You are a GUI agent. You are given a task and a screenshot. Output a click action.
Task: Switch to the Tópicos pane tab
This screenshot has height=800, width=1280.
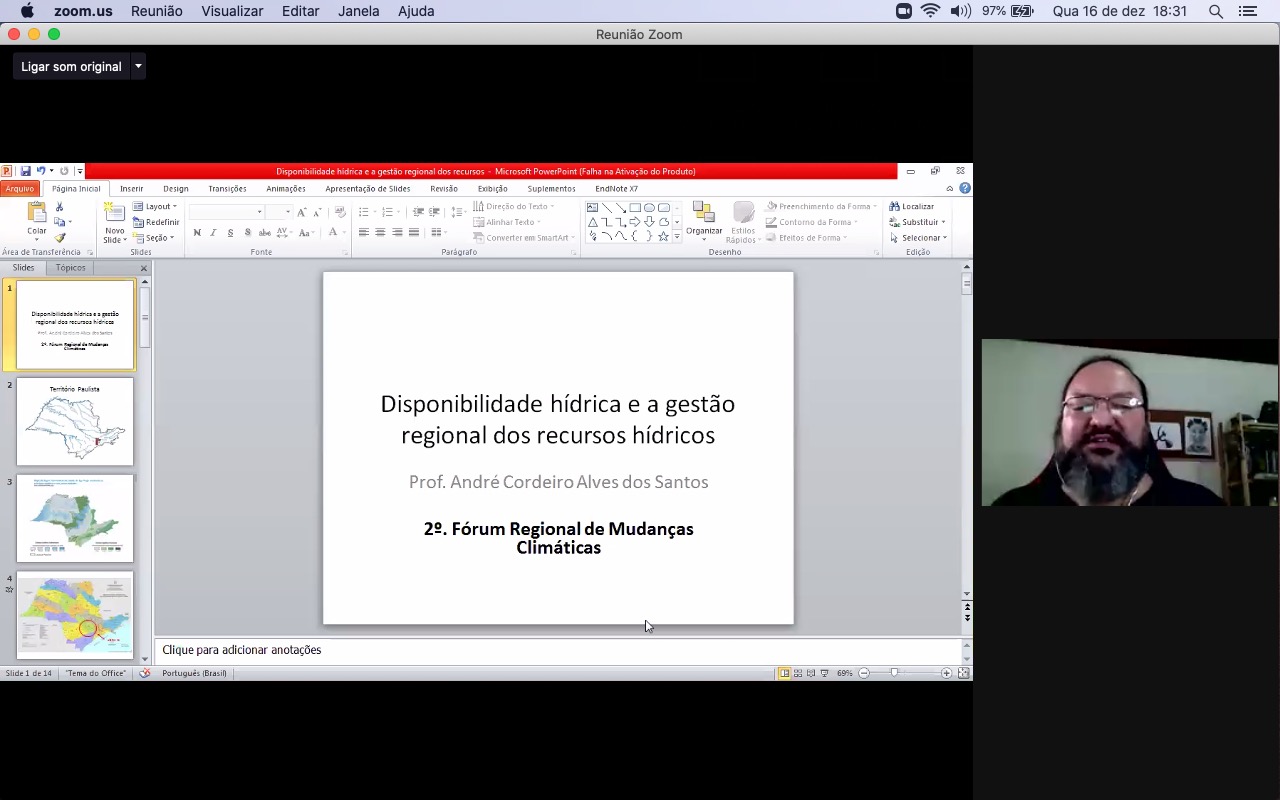click(70, 268)
